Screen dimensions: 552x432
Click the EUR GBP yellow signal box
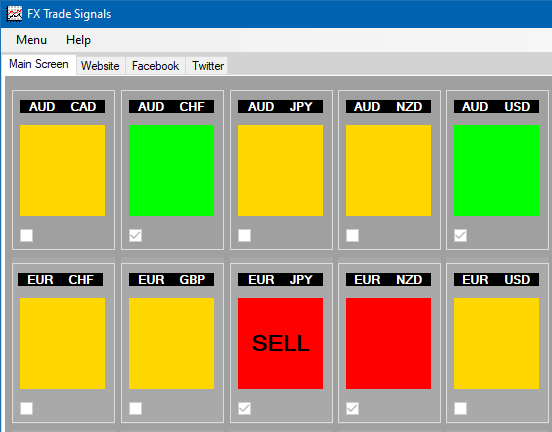[171, 344]
